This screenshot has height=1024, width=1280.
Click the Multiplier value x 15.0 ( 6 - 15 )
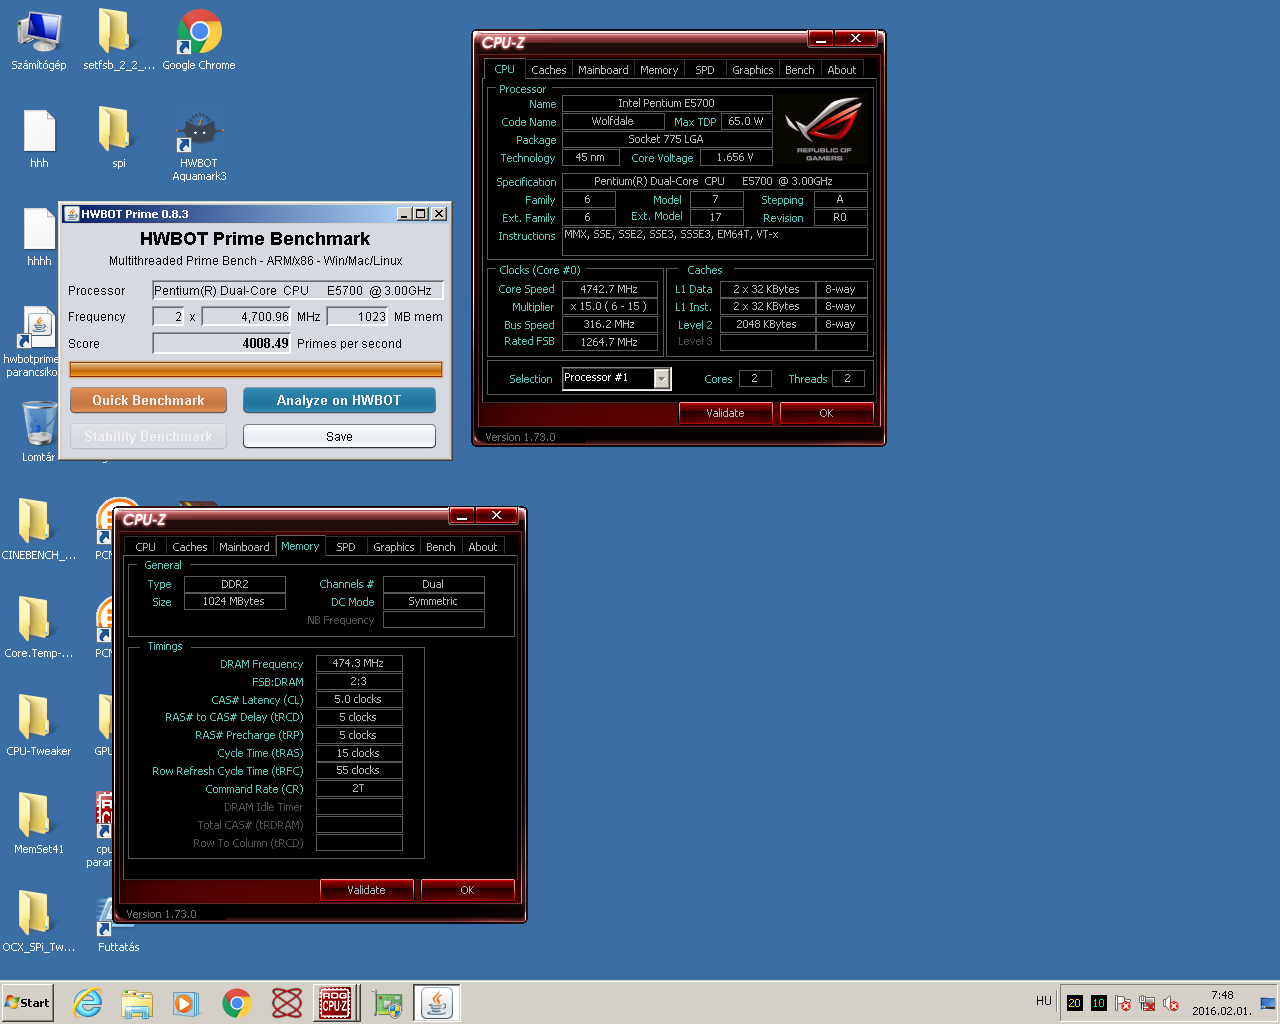pos(609,306)
